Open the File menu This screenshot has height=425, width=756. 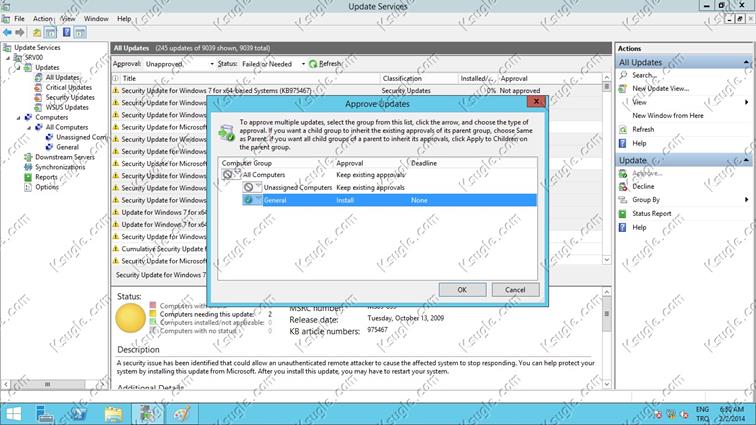19,19
